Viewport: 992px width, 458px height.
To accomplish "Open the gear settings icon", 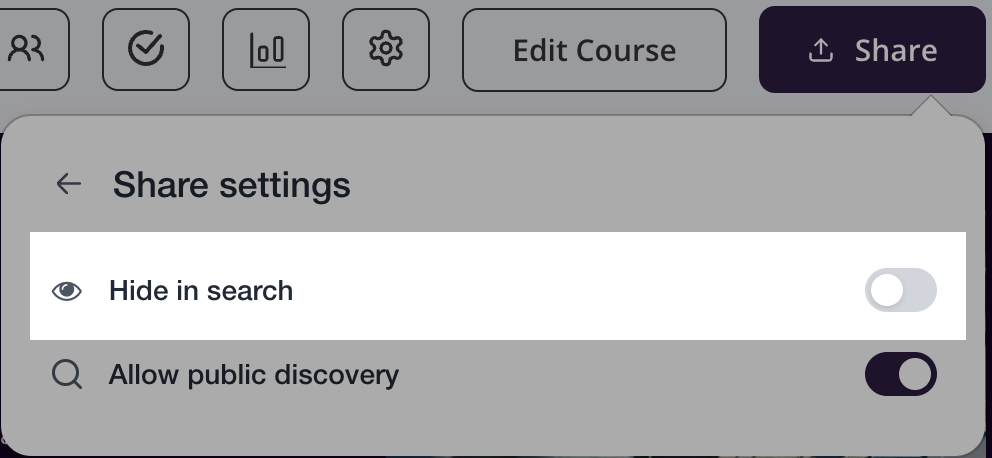I will click(386, 49).
